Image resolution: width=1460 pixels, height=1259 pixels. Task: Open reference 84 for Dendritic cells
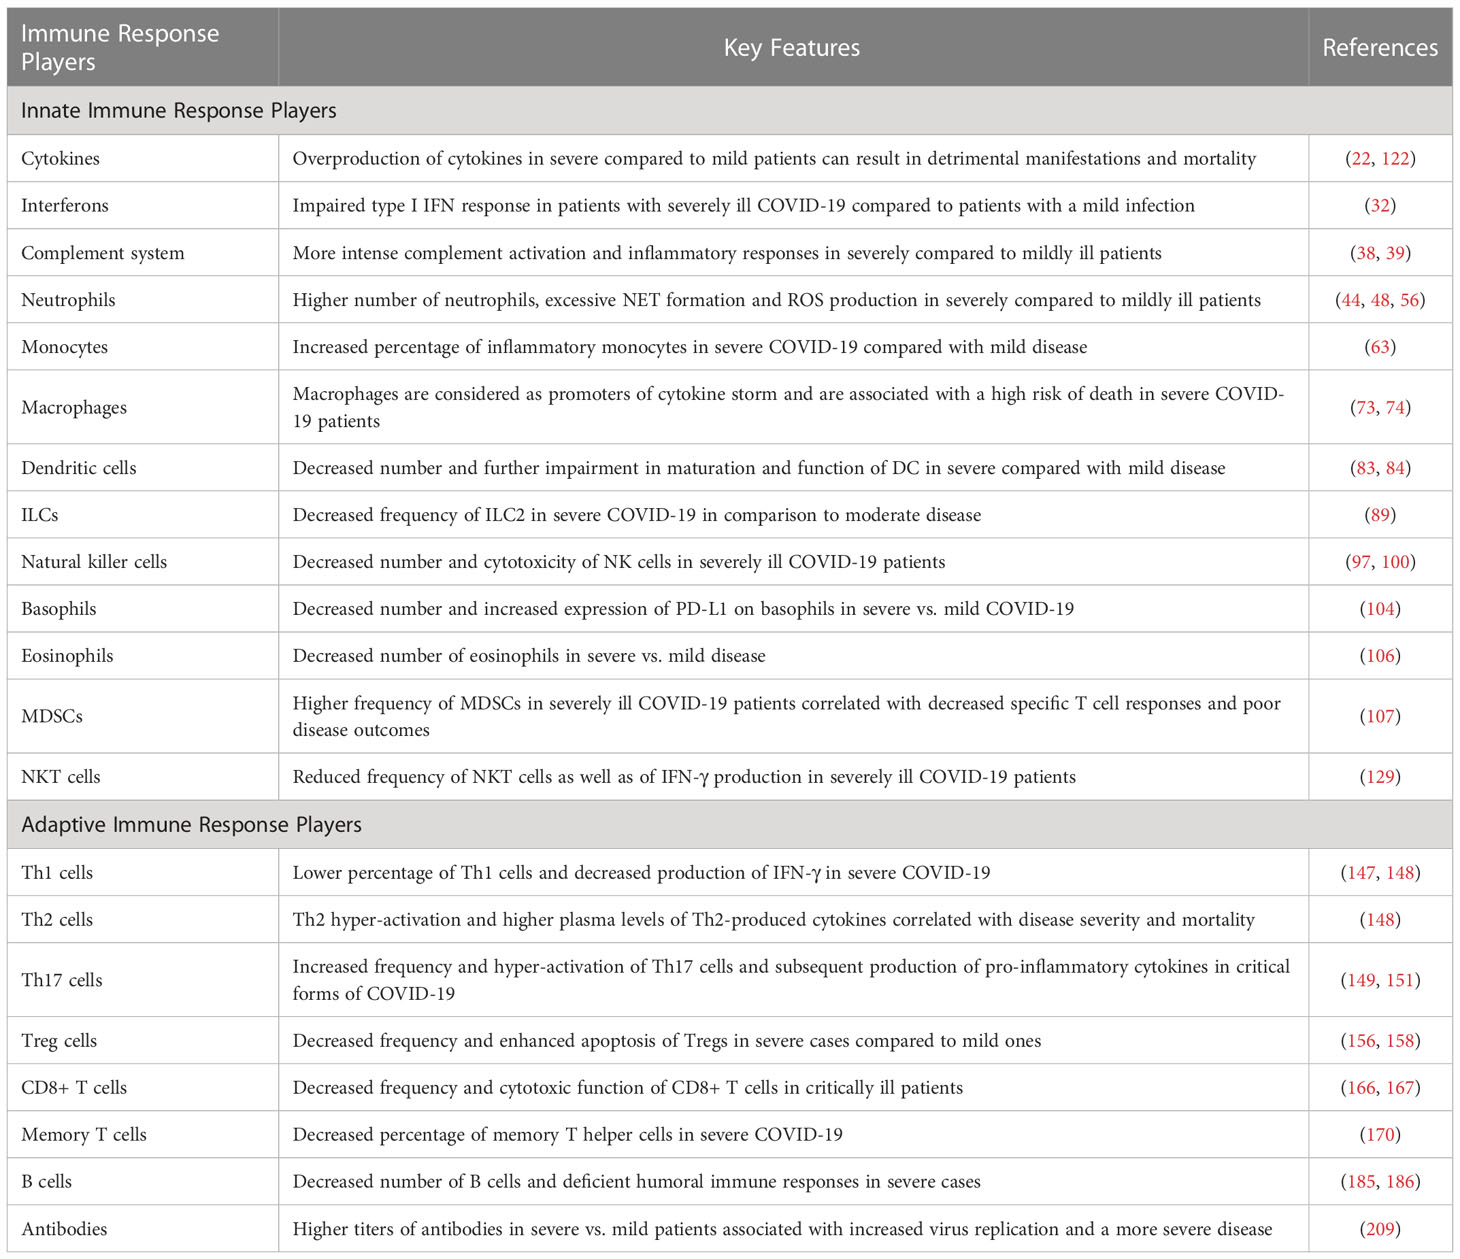1395,468
